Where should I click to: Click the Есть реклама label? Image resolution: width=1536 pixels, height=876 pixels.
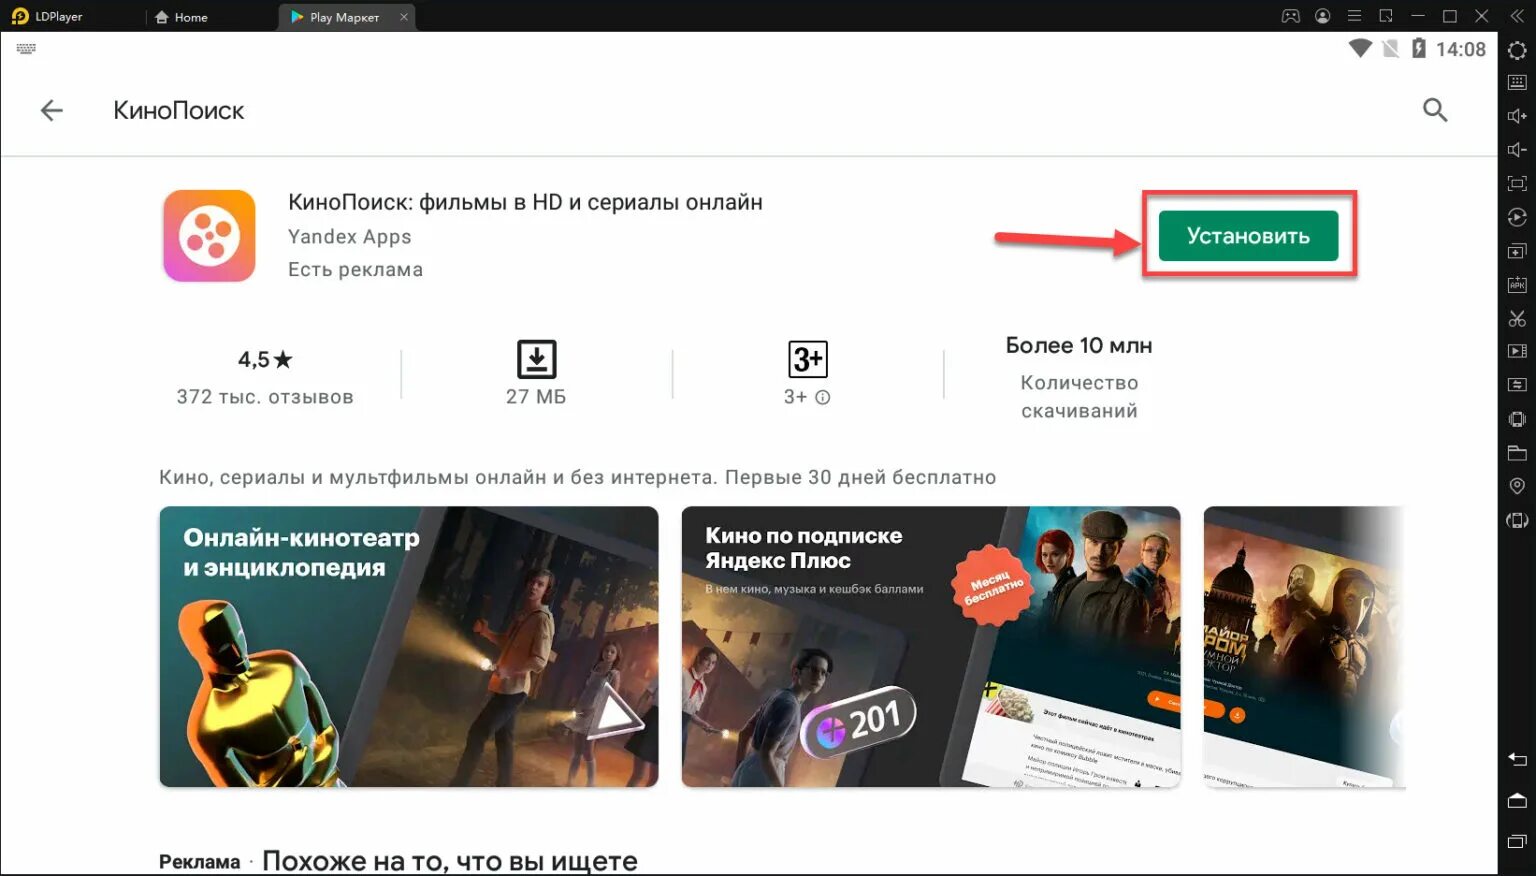355,270
